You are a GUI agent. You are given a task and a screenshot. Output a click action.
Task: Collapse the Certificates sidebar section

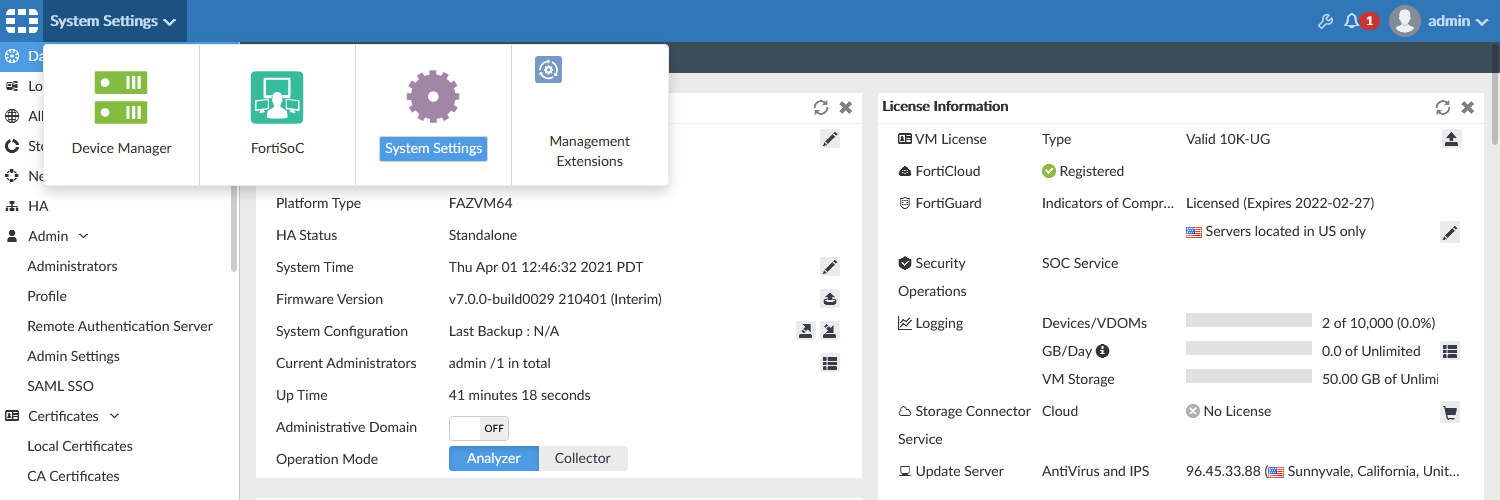(114, 416)
